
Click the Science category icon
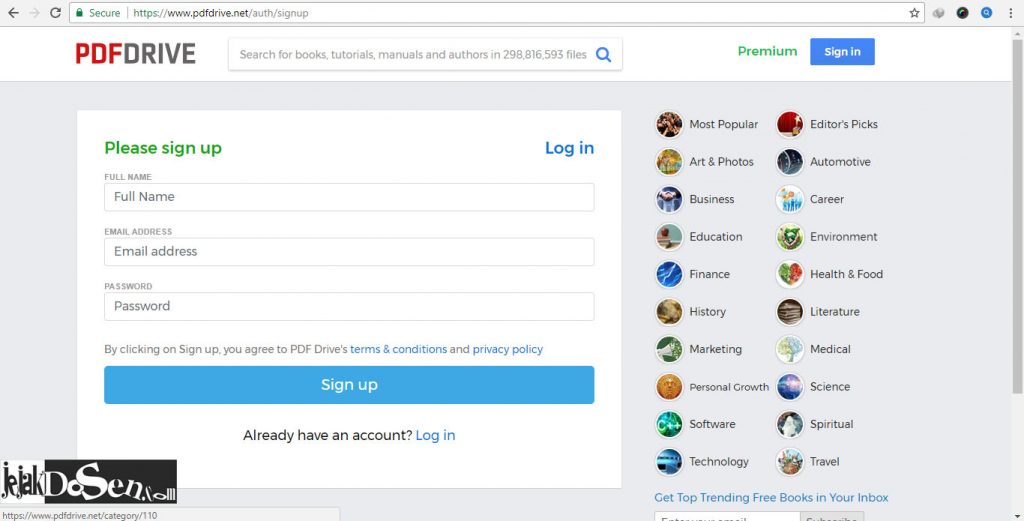[790, 387]
